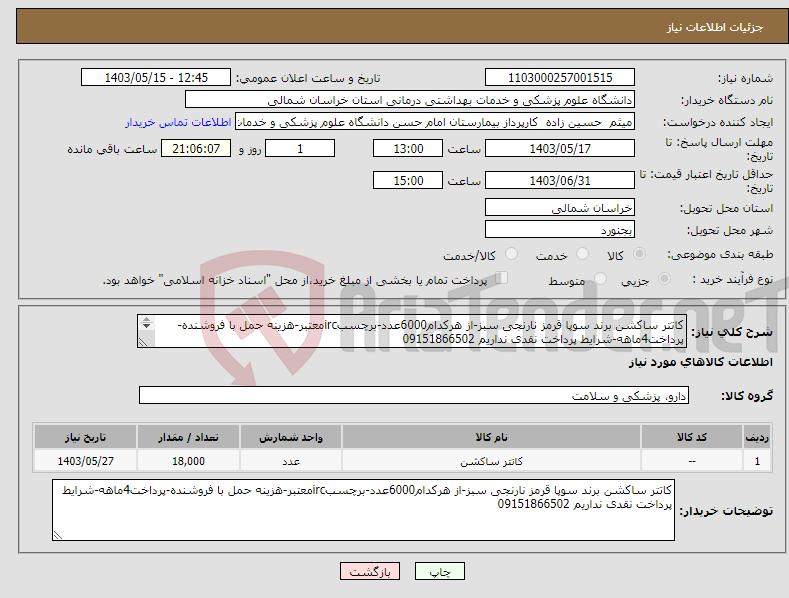Toggle the اسناد خزانه اسلامی payment checkbox
Viewport: 789px width, 598px height.
502,278
